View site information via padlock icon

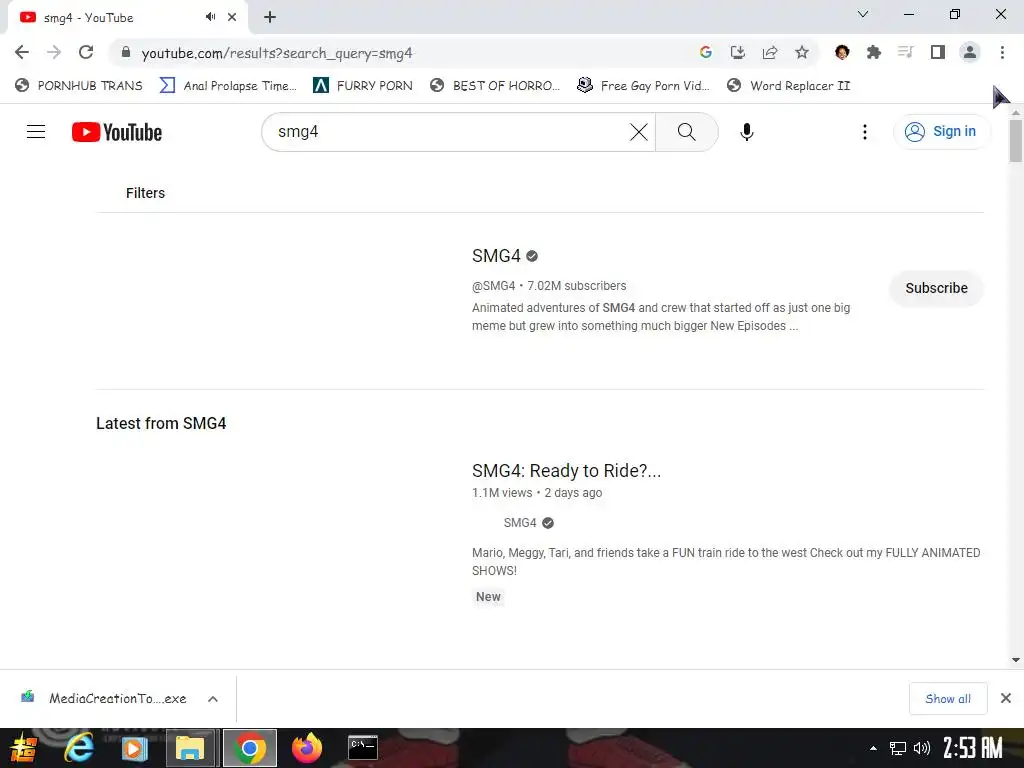click(126, 52)
